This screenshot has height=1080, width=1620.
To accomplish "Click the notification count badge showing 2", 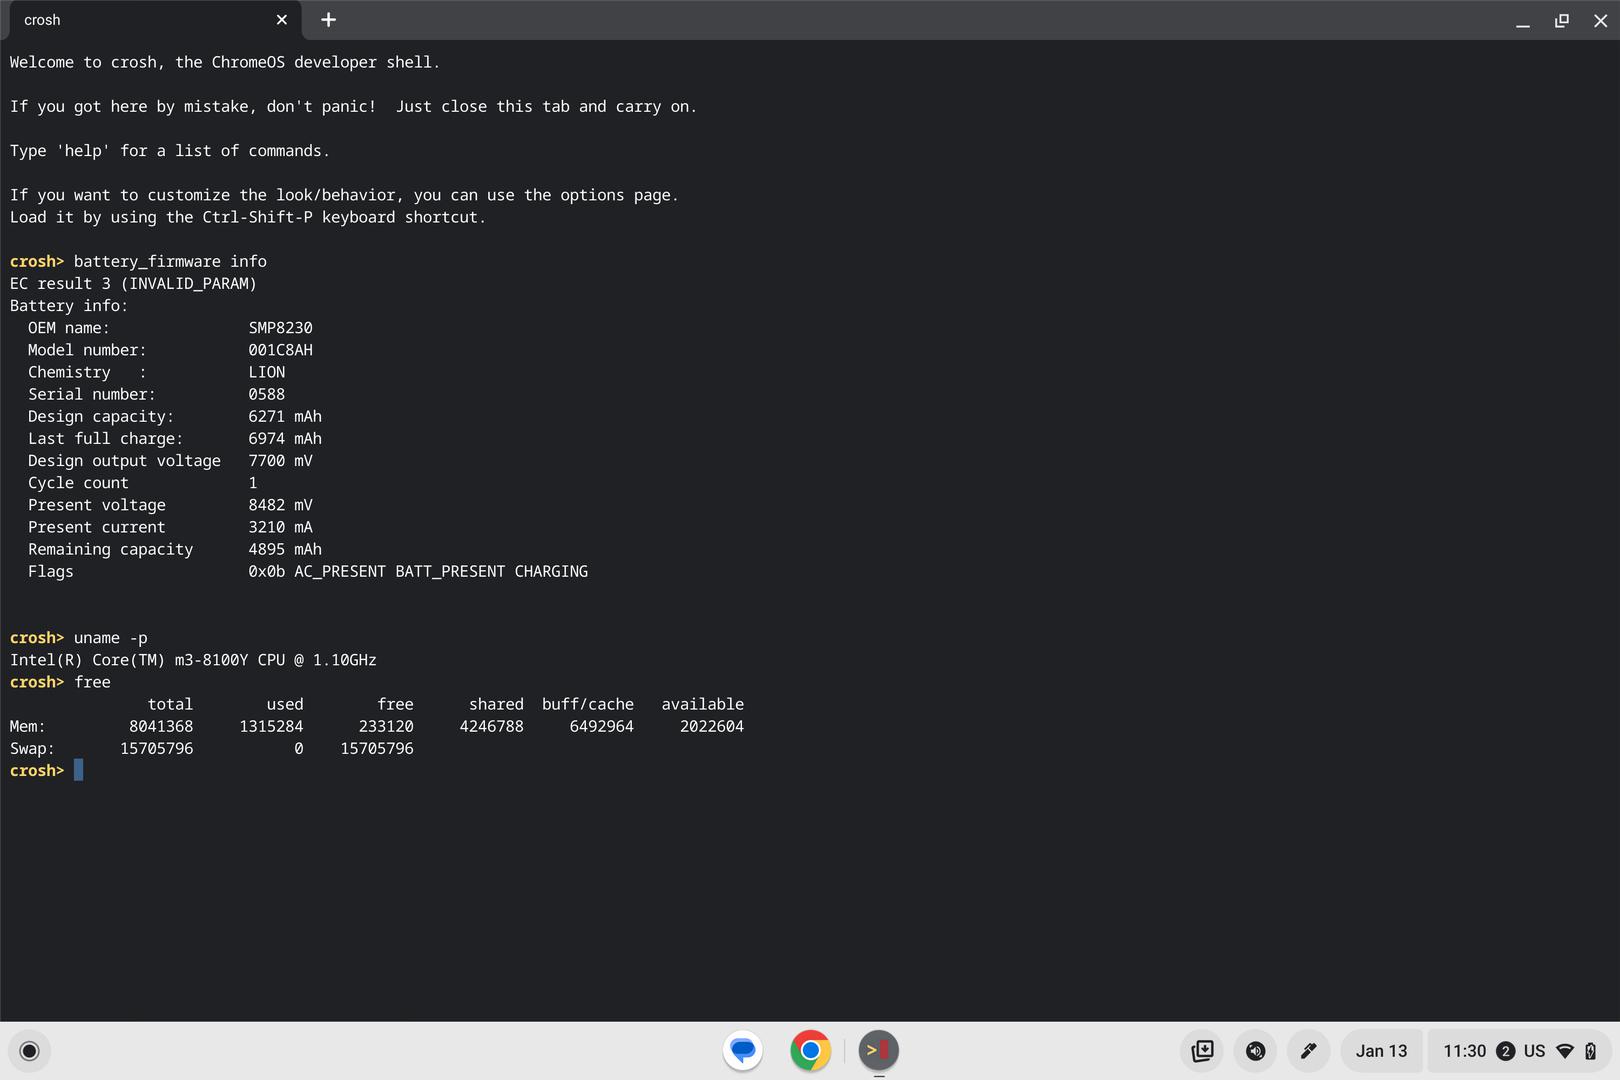I will click(1506, 1051).
